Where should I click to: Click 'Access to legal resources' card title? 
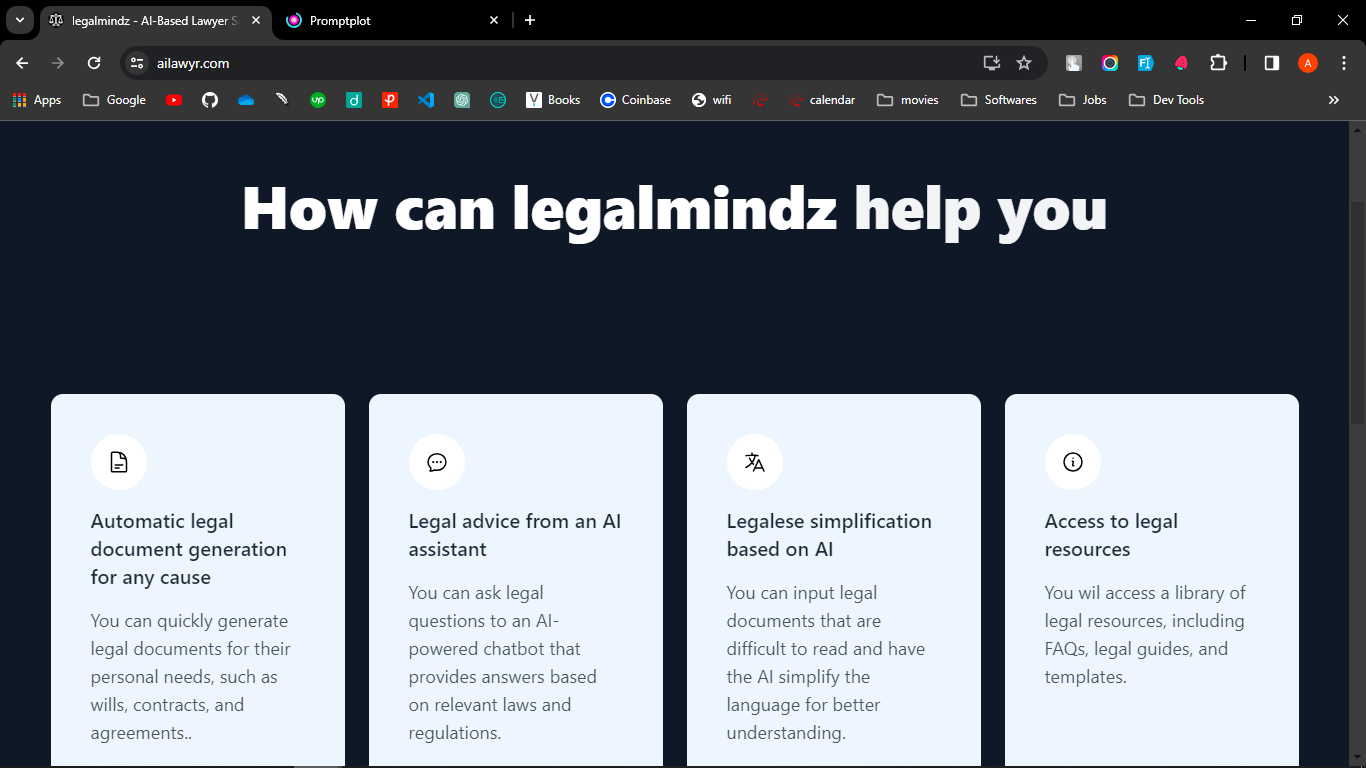[x=1111, y=535]
